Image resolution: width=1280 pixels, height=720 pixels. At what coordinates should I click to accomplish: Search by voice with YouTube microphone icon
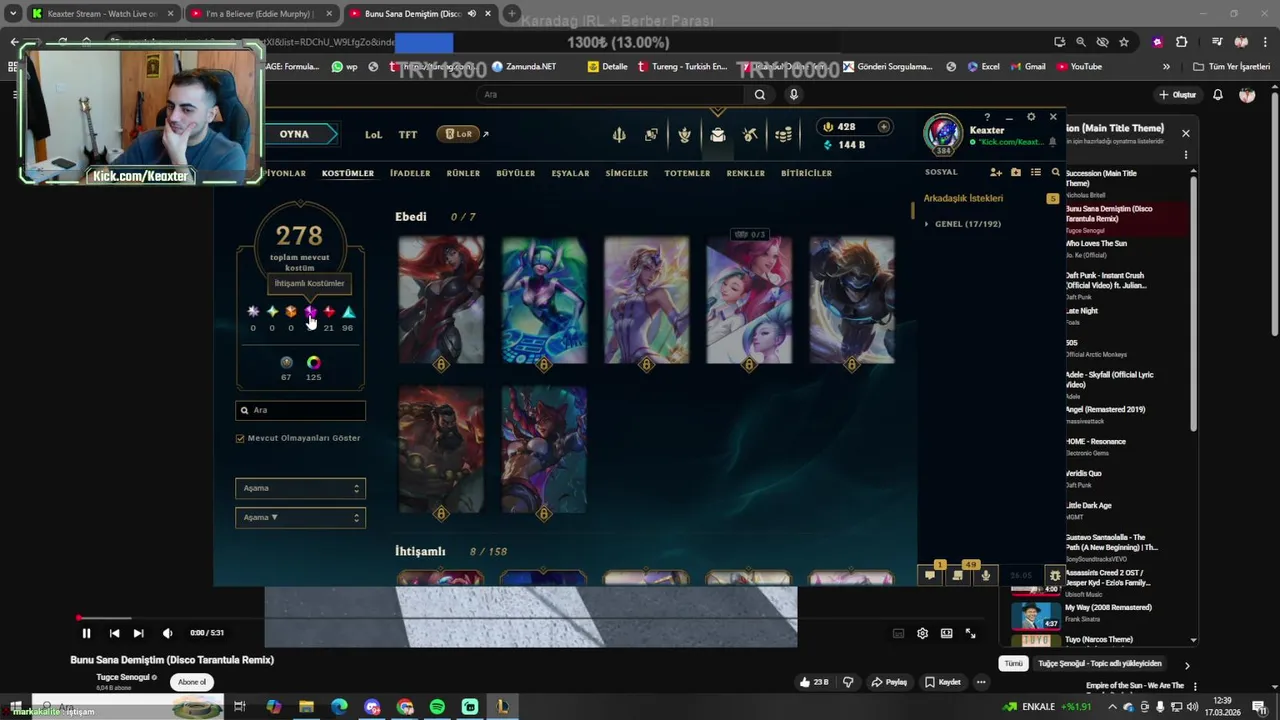(x=794, y=94)
